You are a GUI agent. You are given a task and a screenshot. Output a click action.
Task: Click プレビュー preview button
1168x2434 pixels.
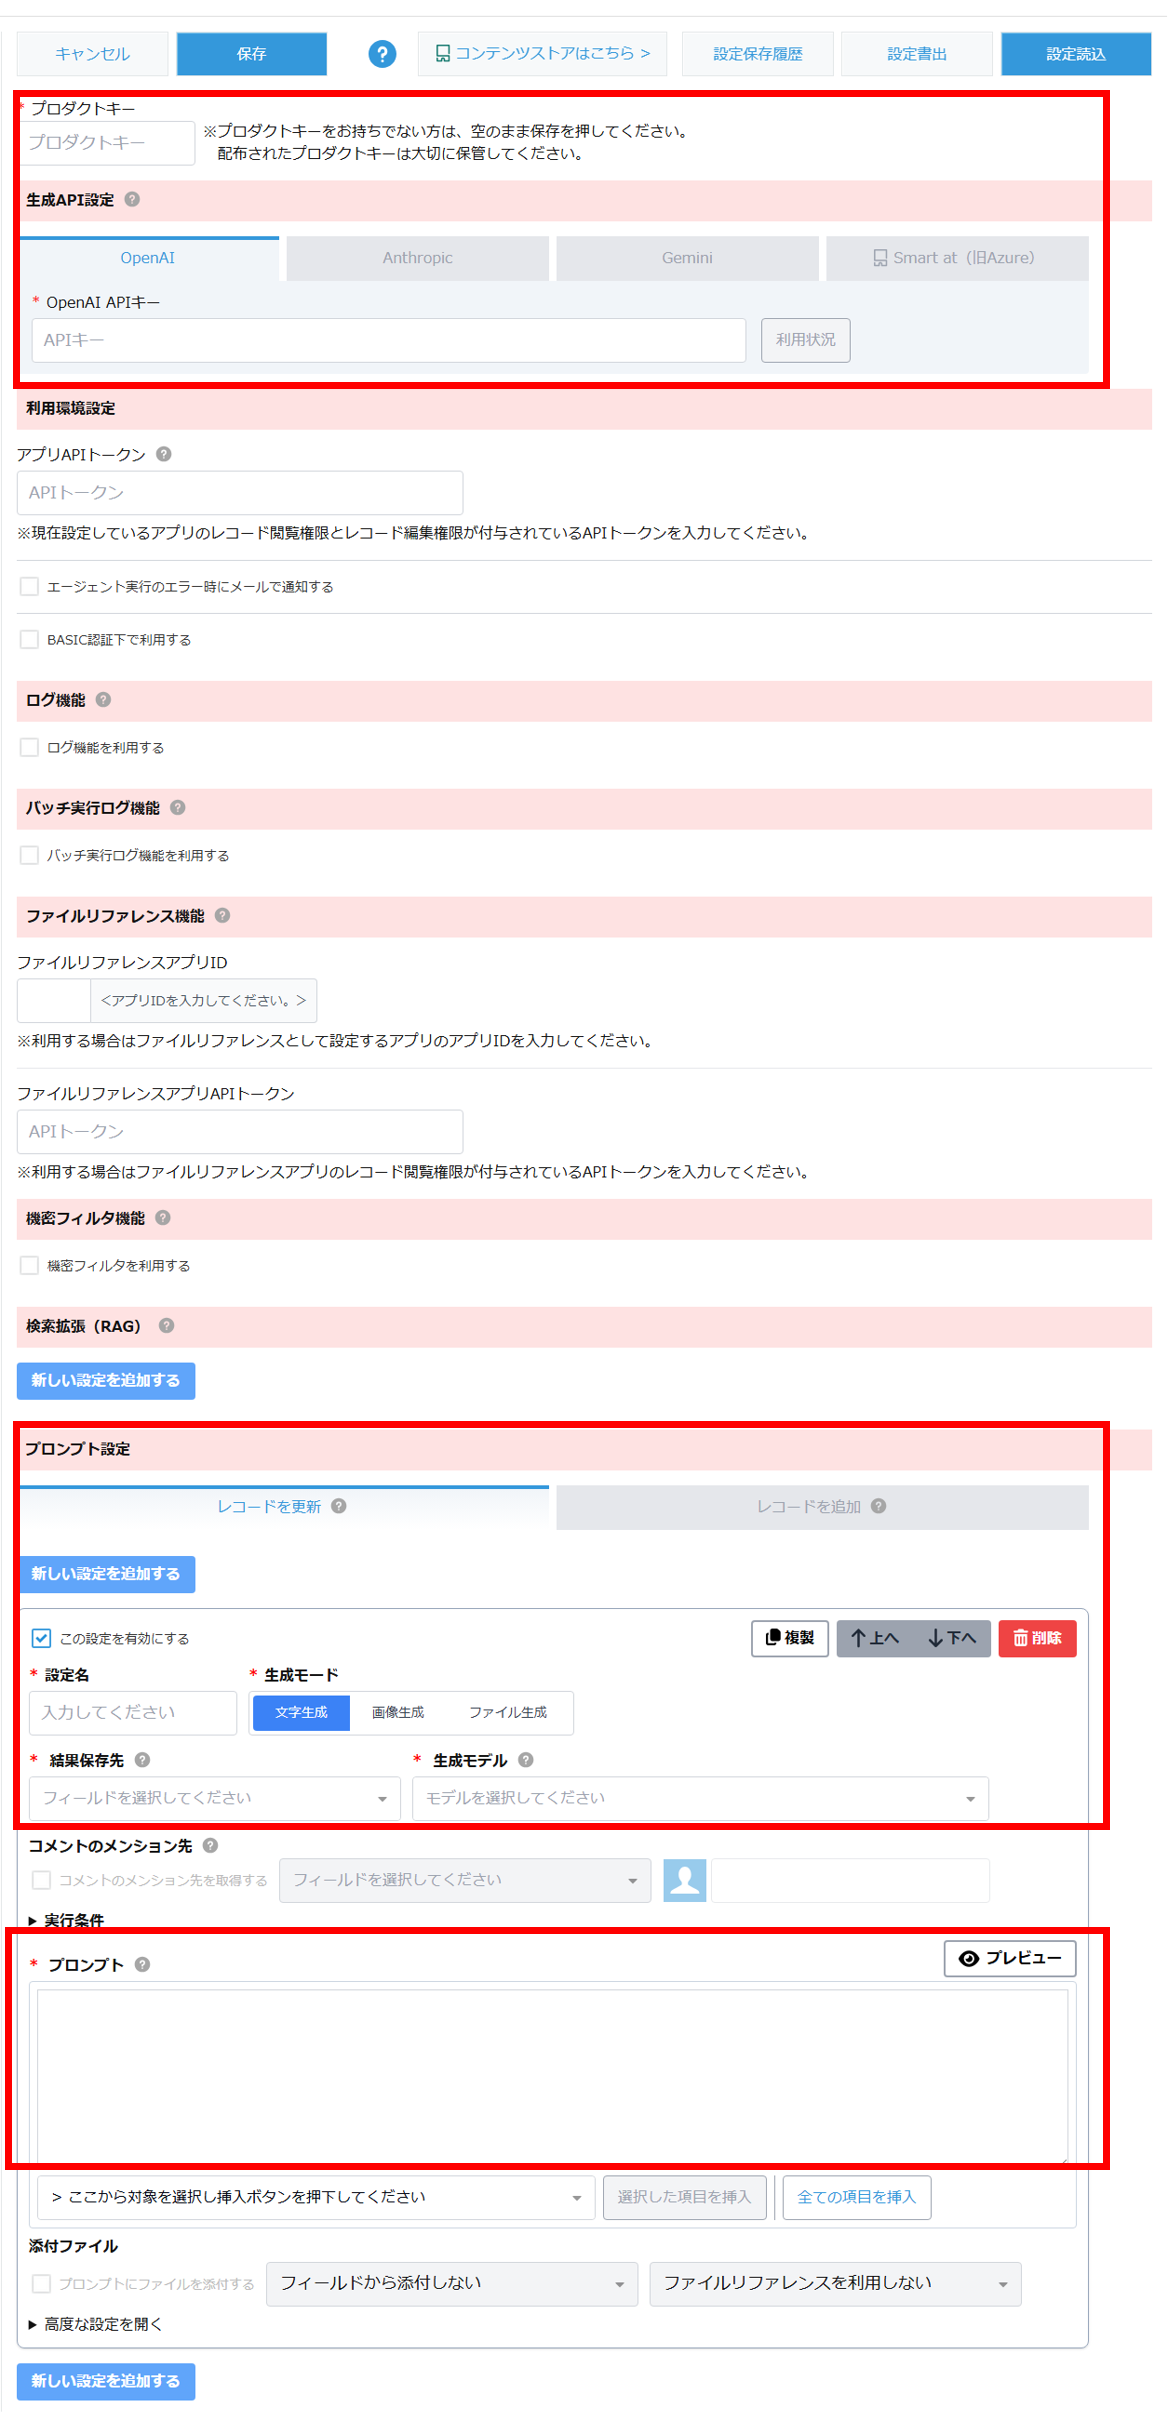coord(1010,1958)
